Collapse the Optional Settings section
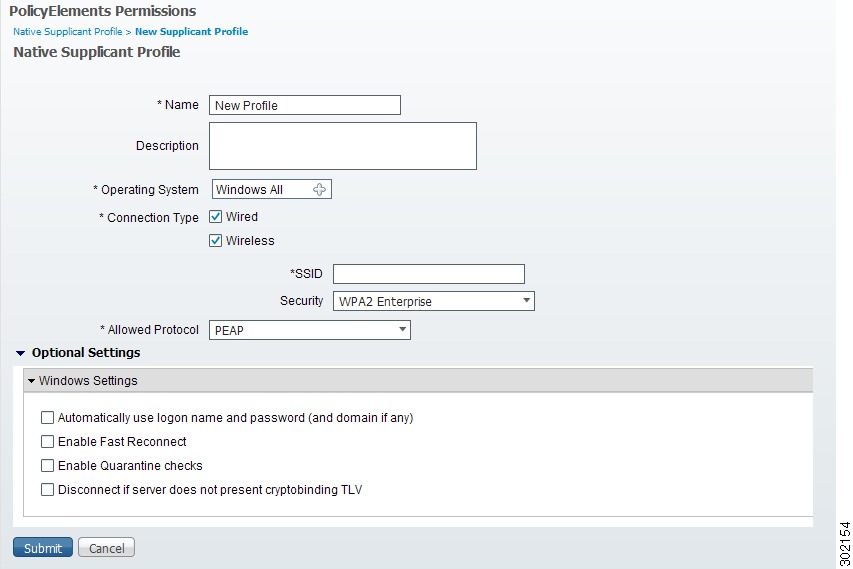 point(21,353)
